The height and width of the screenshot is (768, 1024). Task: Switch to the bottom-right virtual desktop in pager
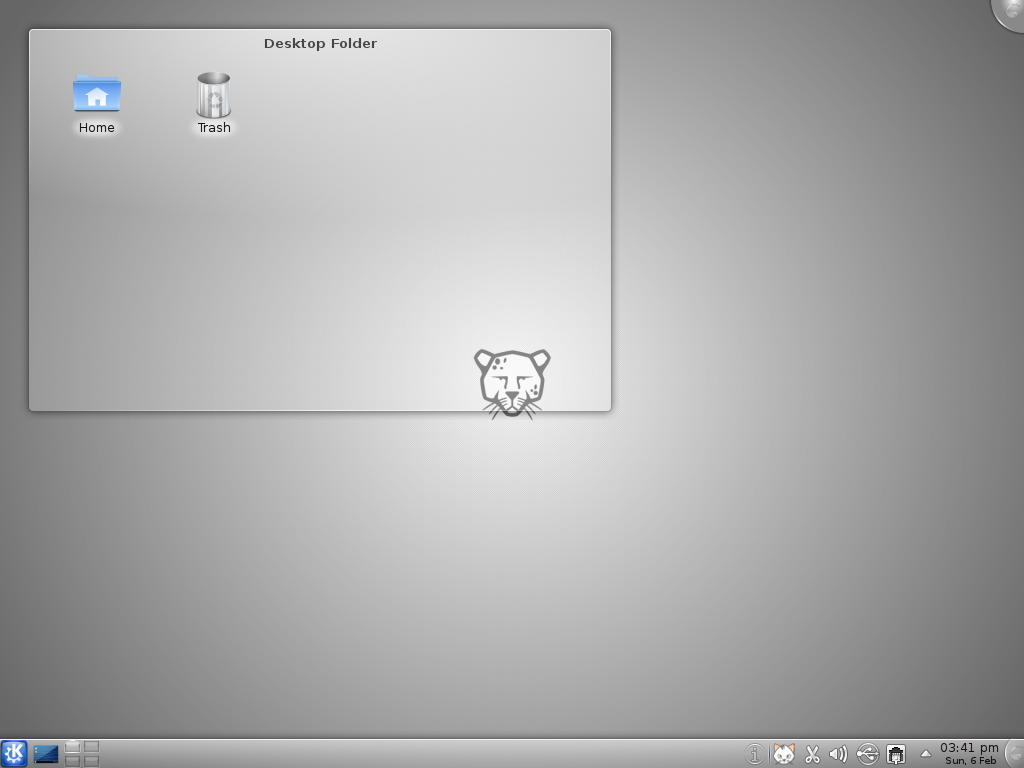click(x=91, y=761)
